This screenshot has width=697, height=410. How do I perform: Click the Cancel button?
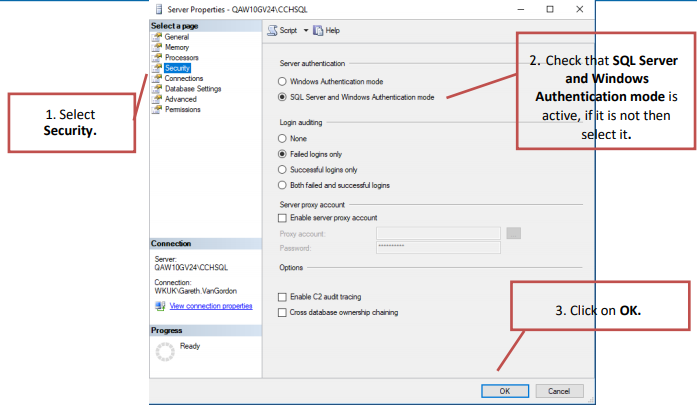click(x=559, y=391)
